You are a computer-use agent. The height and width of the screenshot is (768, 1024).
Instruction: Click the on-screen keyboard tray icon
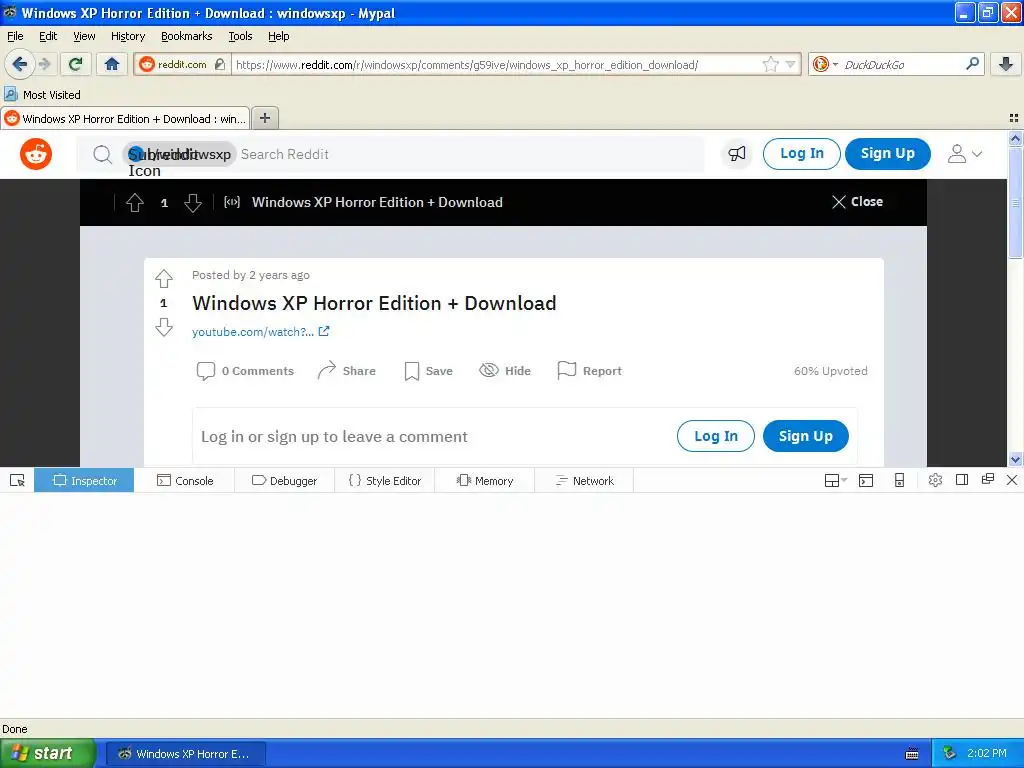click(x=912, y=754)
